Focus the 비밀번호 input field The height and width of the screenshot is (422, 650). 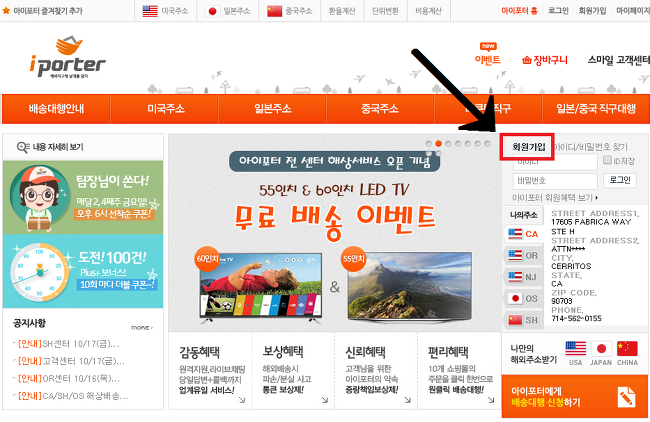click(x=555, y=181)
